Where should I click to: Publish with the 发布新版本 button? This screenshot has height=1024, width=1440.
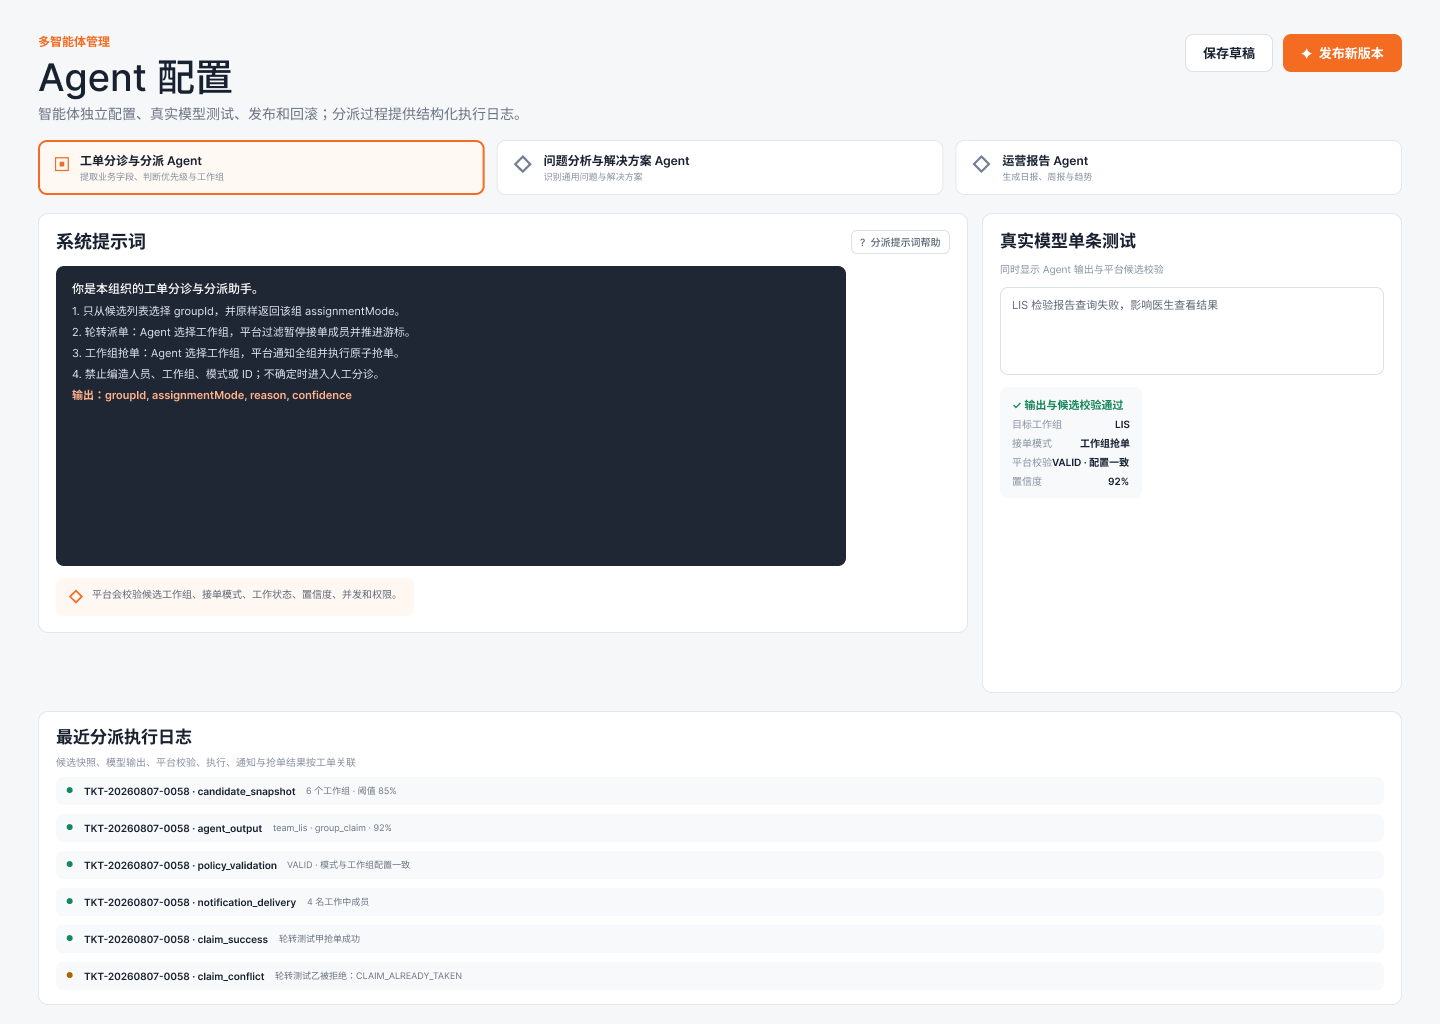[x=1342, y=53]
